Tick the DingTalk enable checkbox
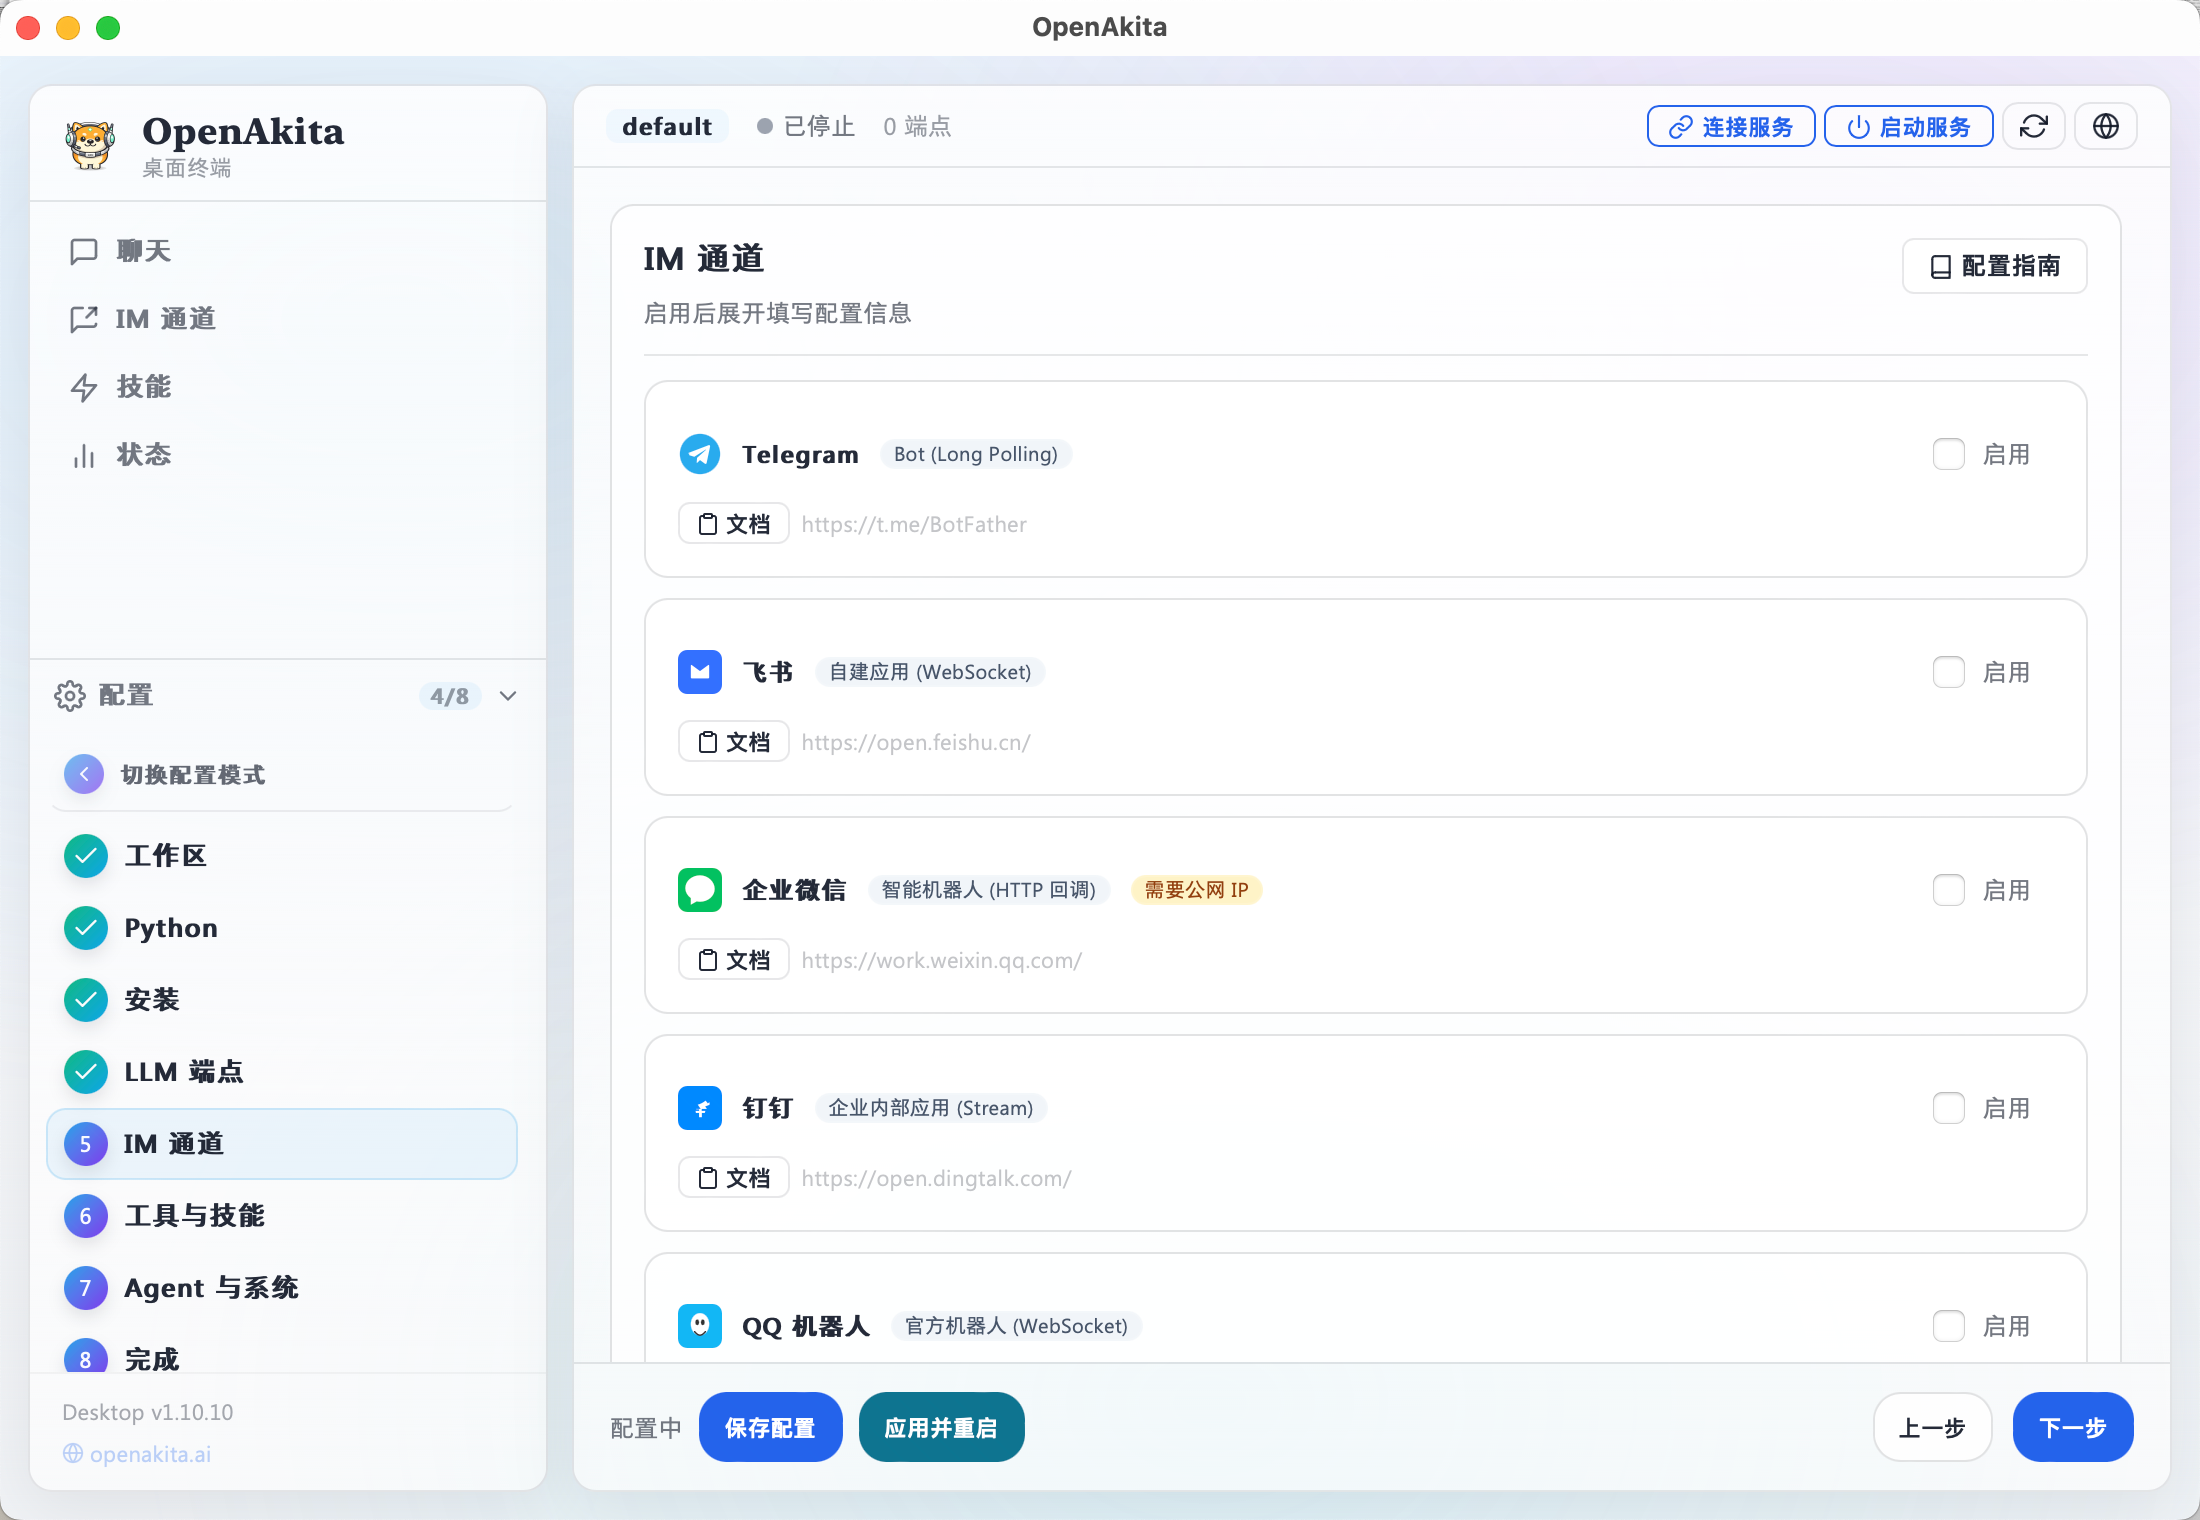Viewport: 2200px width, 1520px height. pyautogui.click(x=1948, y=1108)
